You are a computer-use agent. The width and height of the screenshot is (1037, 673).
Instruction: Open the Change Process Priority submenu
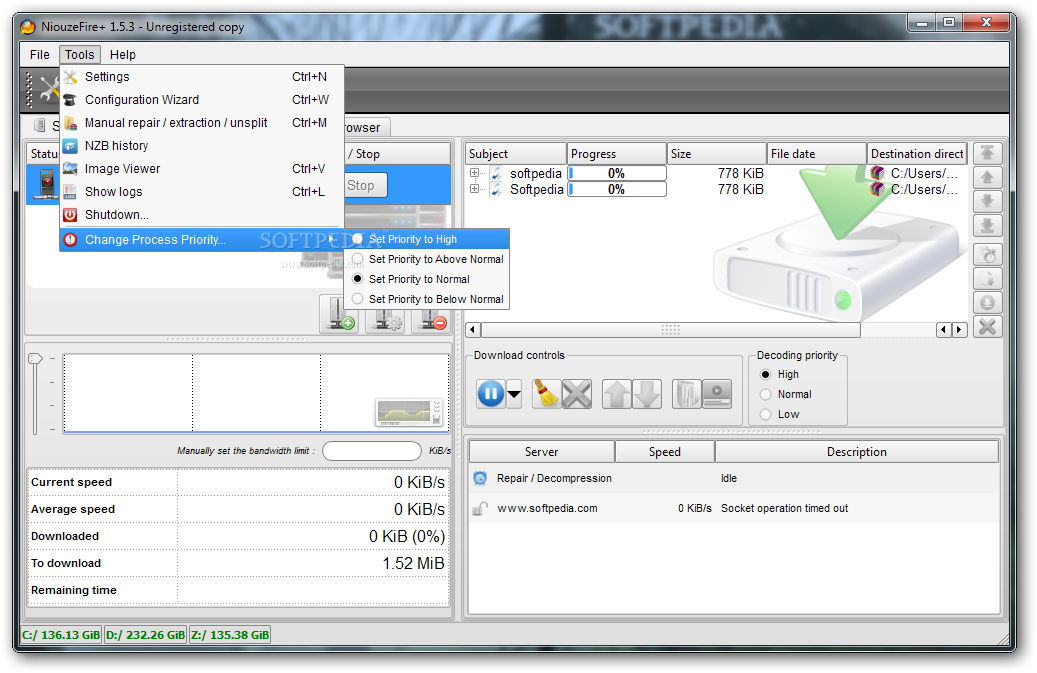coord(202,239)
